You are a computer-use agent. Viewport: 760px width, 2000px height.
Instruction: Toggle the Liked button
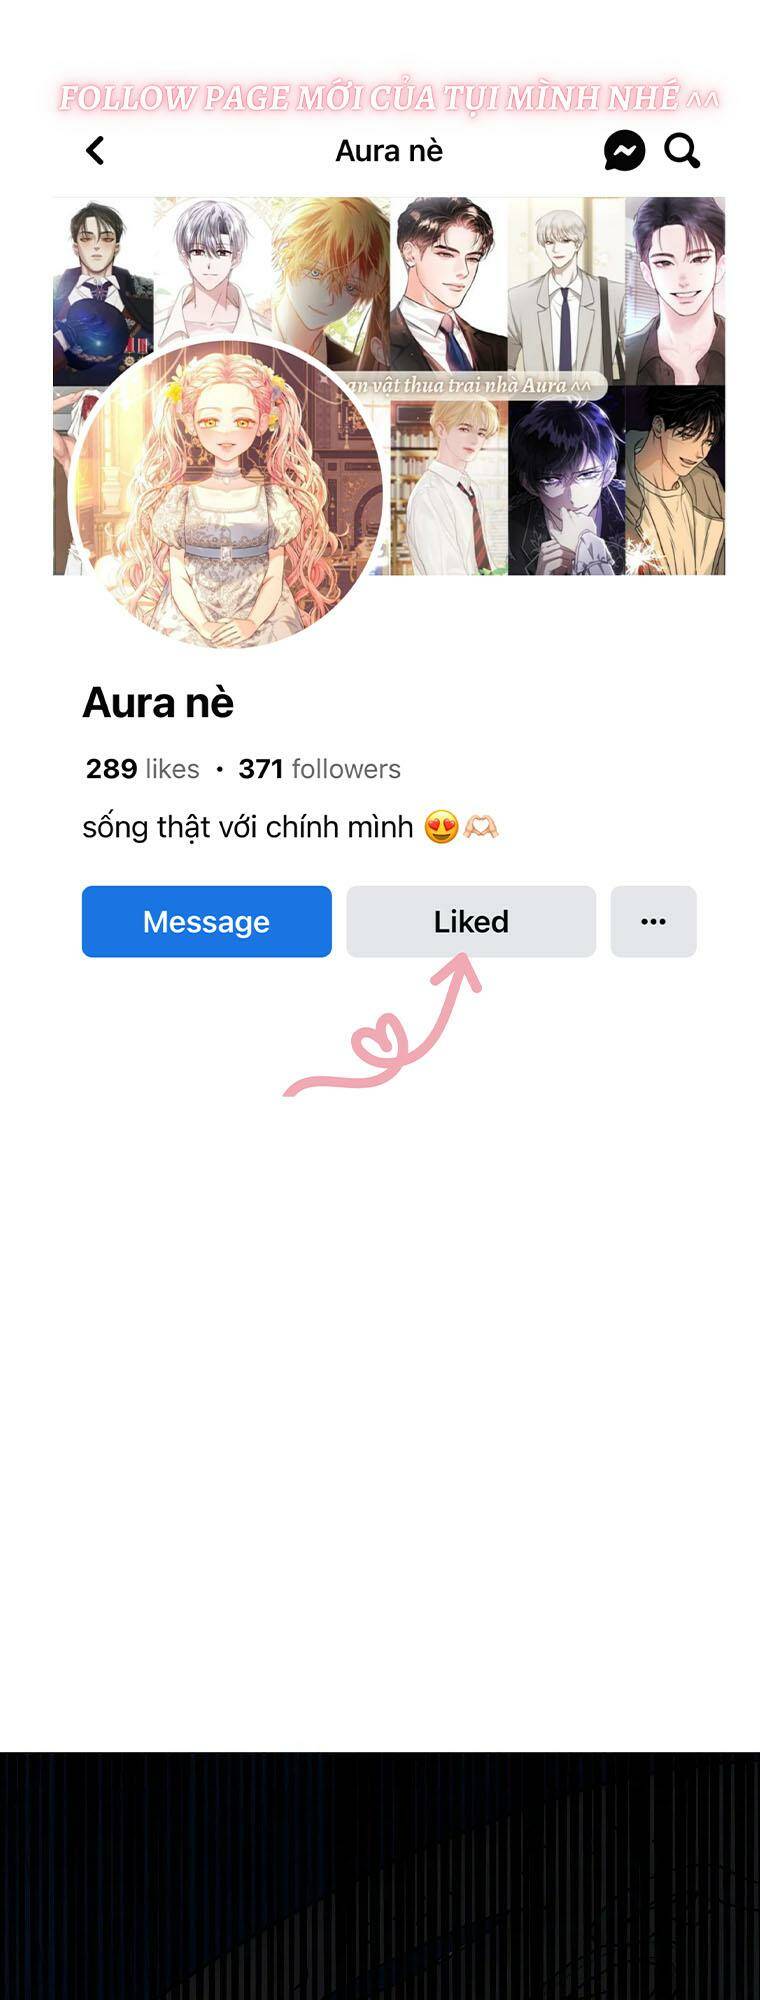pyautogui.click(x=471, y=921)
